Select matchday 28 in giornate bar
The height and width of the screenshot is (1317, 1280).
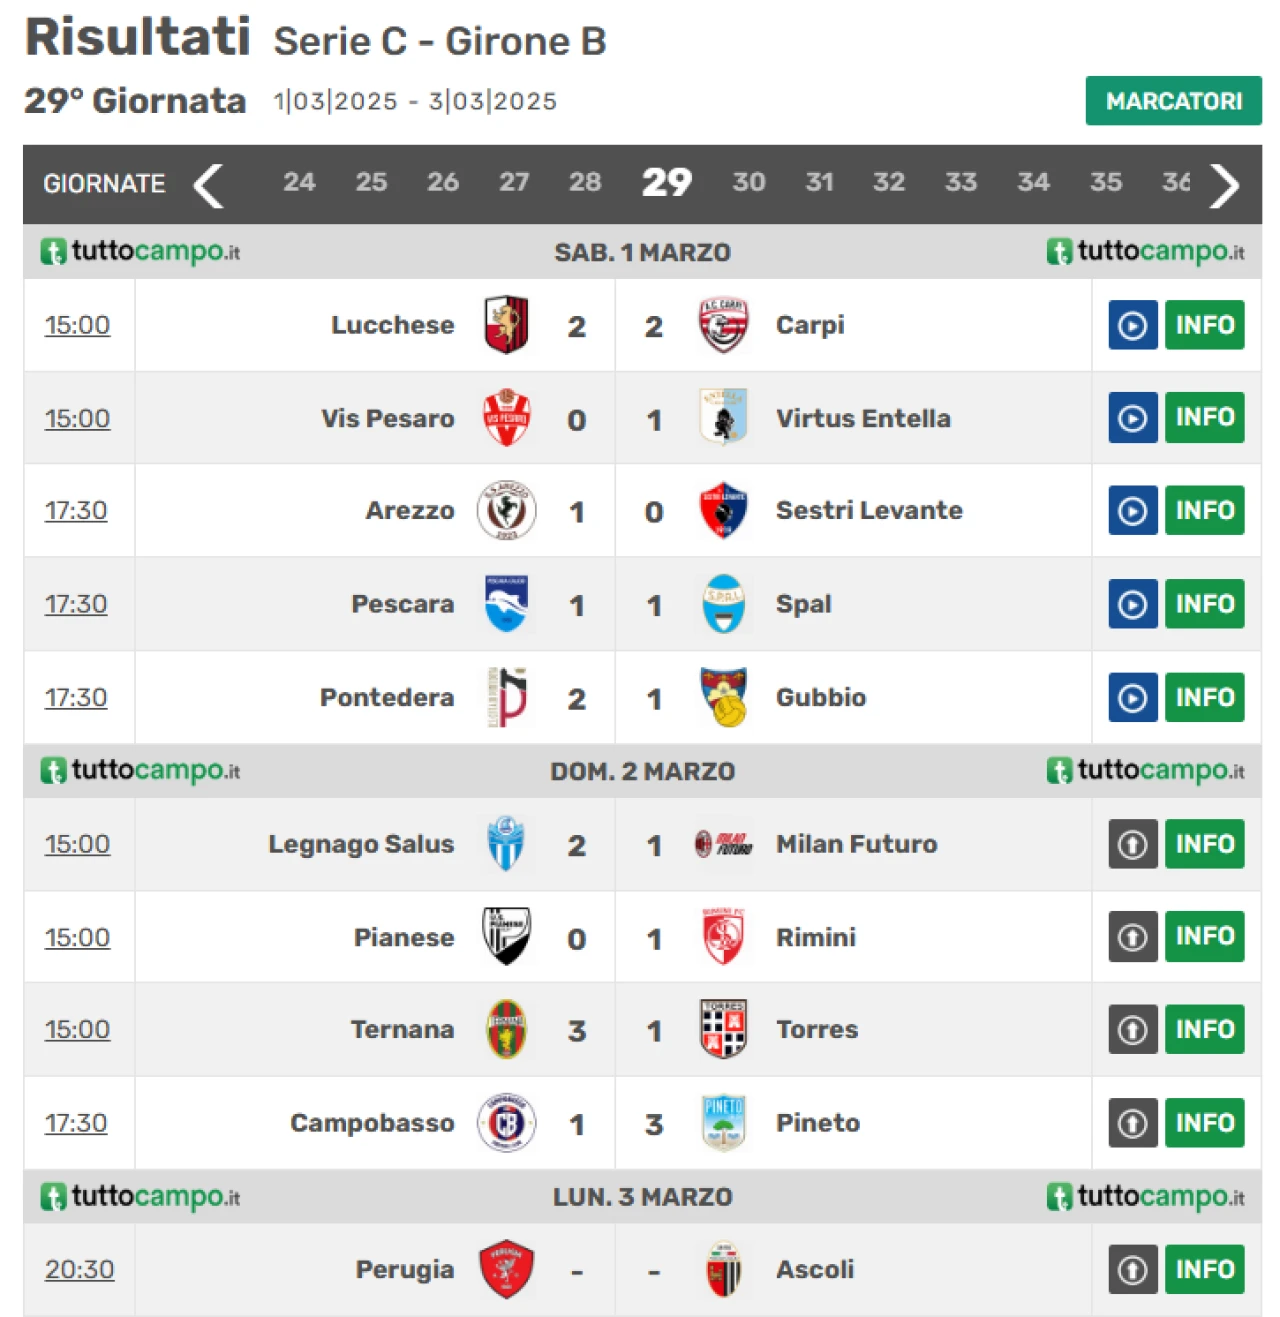(585, 182)
